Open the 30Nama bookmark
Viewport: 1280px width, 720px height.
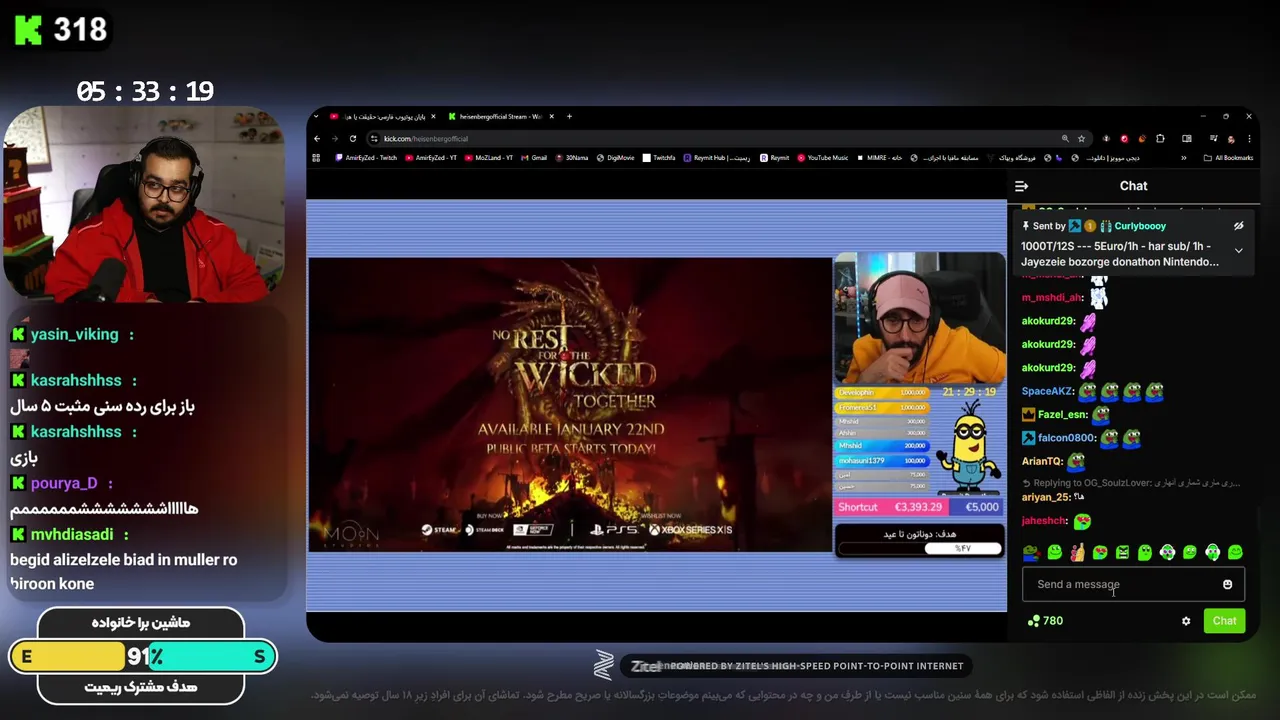[572, 158]
